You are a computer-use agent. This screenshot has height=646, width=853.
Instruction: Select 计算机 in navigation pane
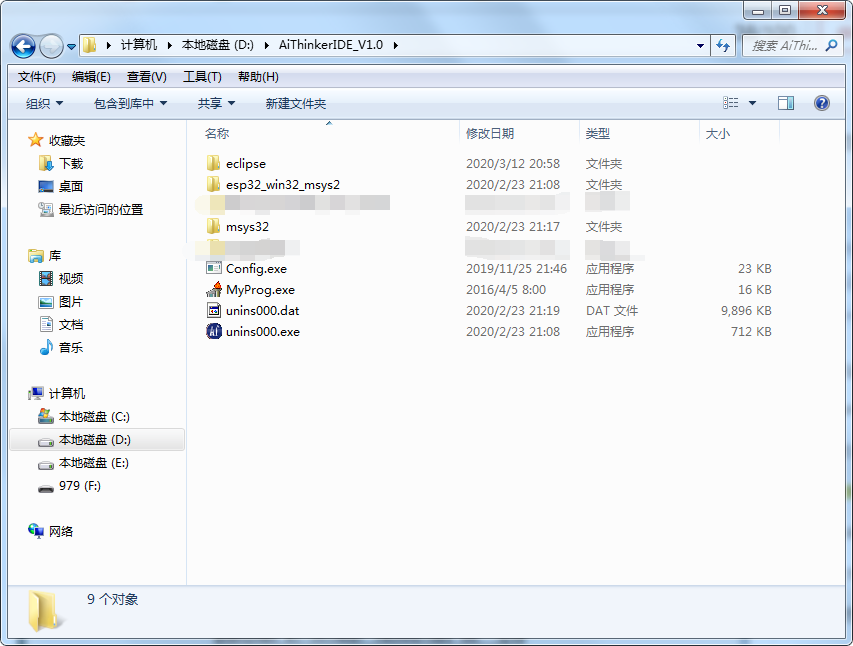[x=66, y=393]
